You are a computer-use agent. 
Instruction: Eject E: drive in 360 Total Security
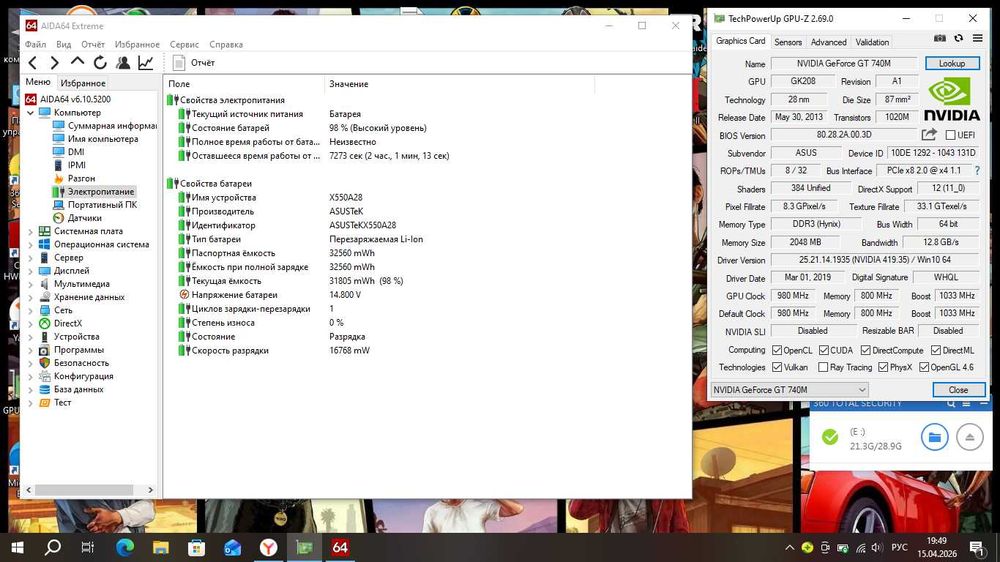[969, 437]
